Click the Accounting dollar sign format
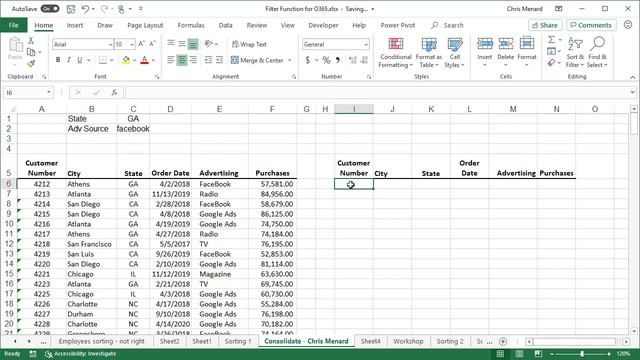The height and width of the screenshot is (360, 640). (307, 60)
